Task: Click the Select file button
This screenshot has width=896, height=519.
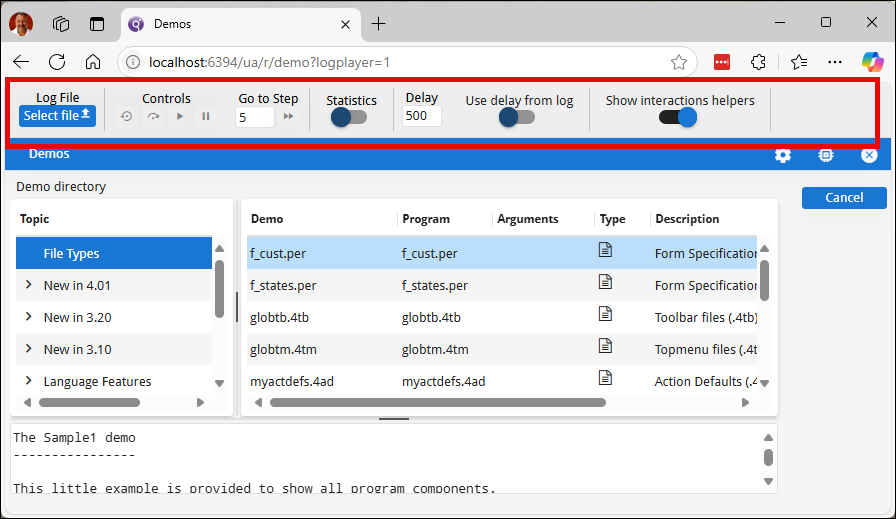Action: tap(57, 116)
